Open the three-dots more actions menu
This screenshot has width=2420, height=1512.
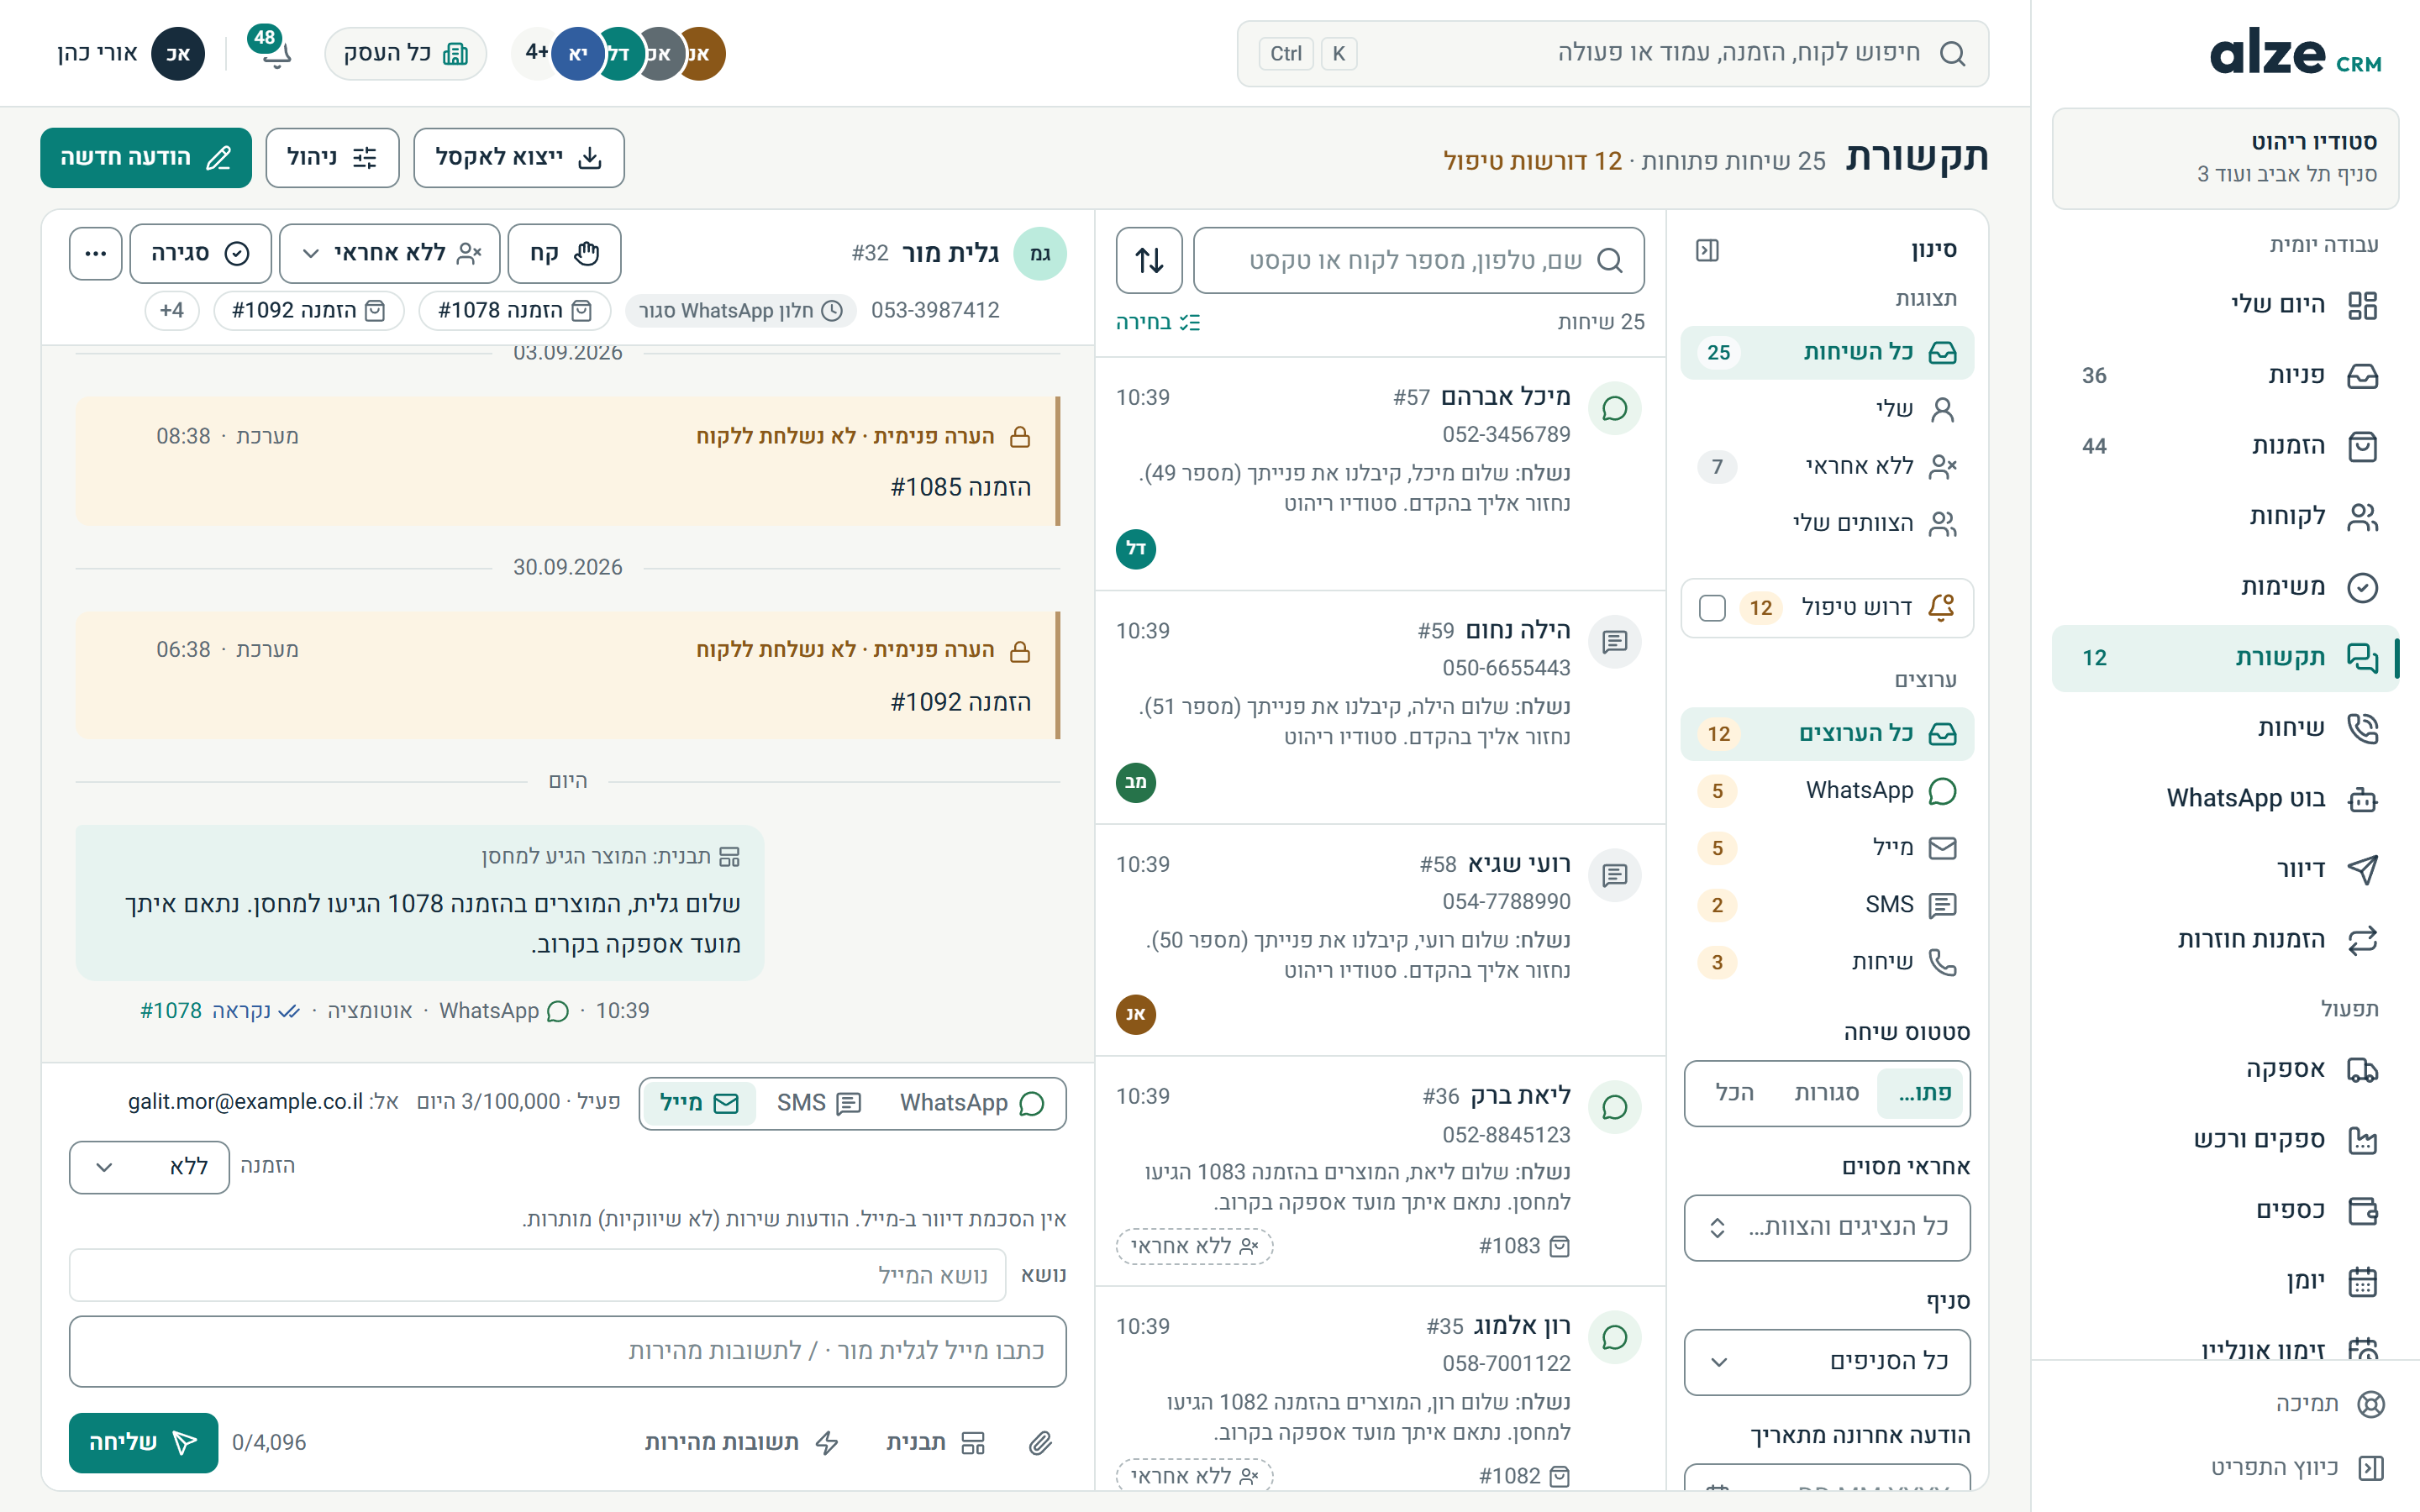pyautogui.click(x=96, y=253)
